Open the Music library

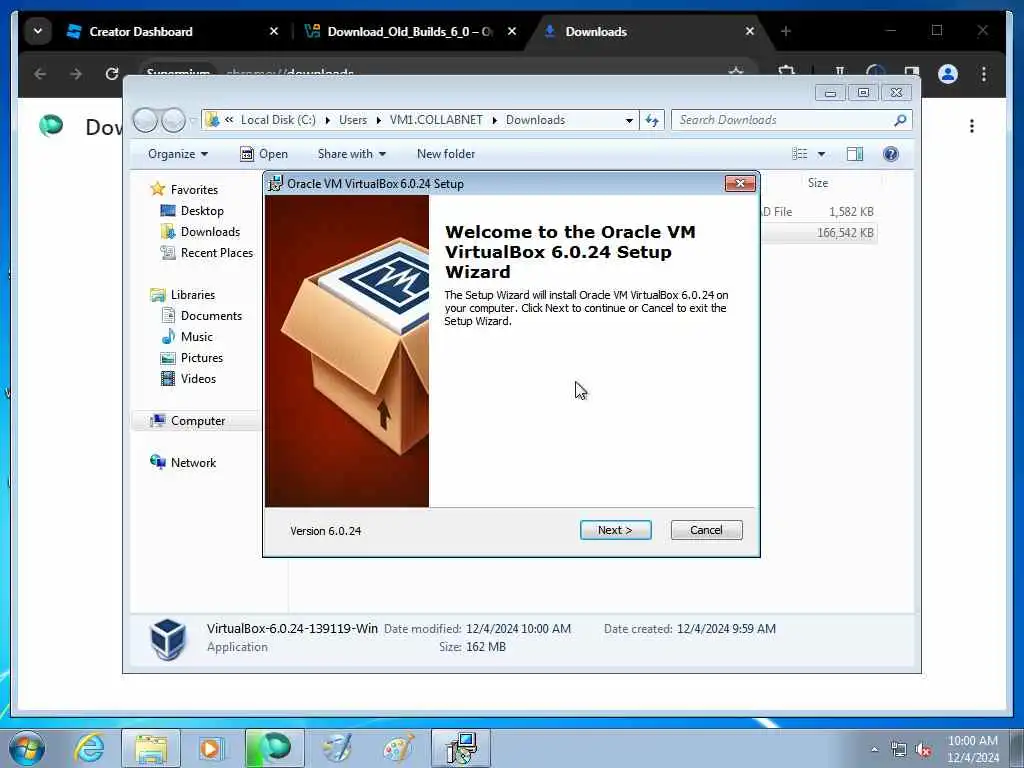coord(197,337)
